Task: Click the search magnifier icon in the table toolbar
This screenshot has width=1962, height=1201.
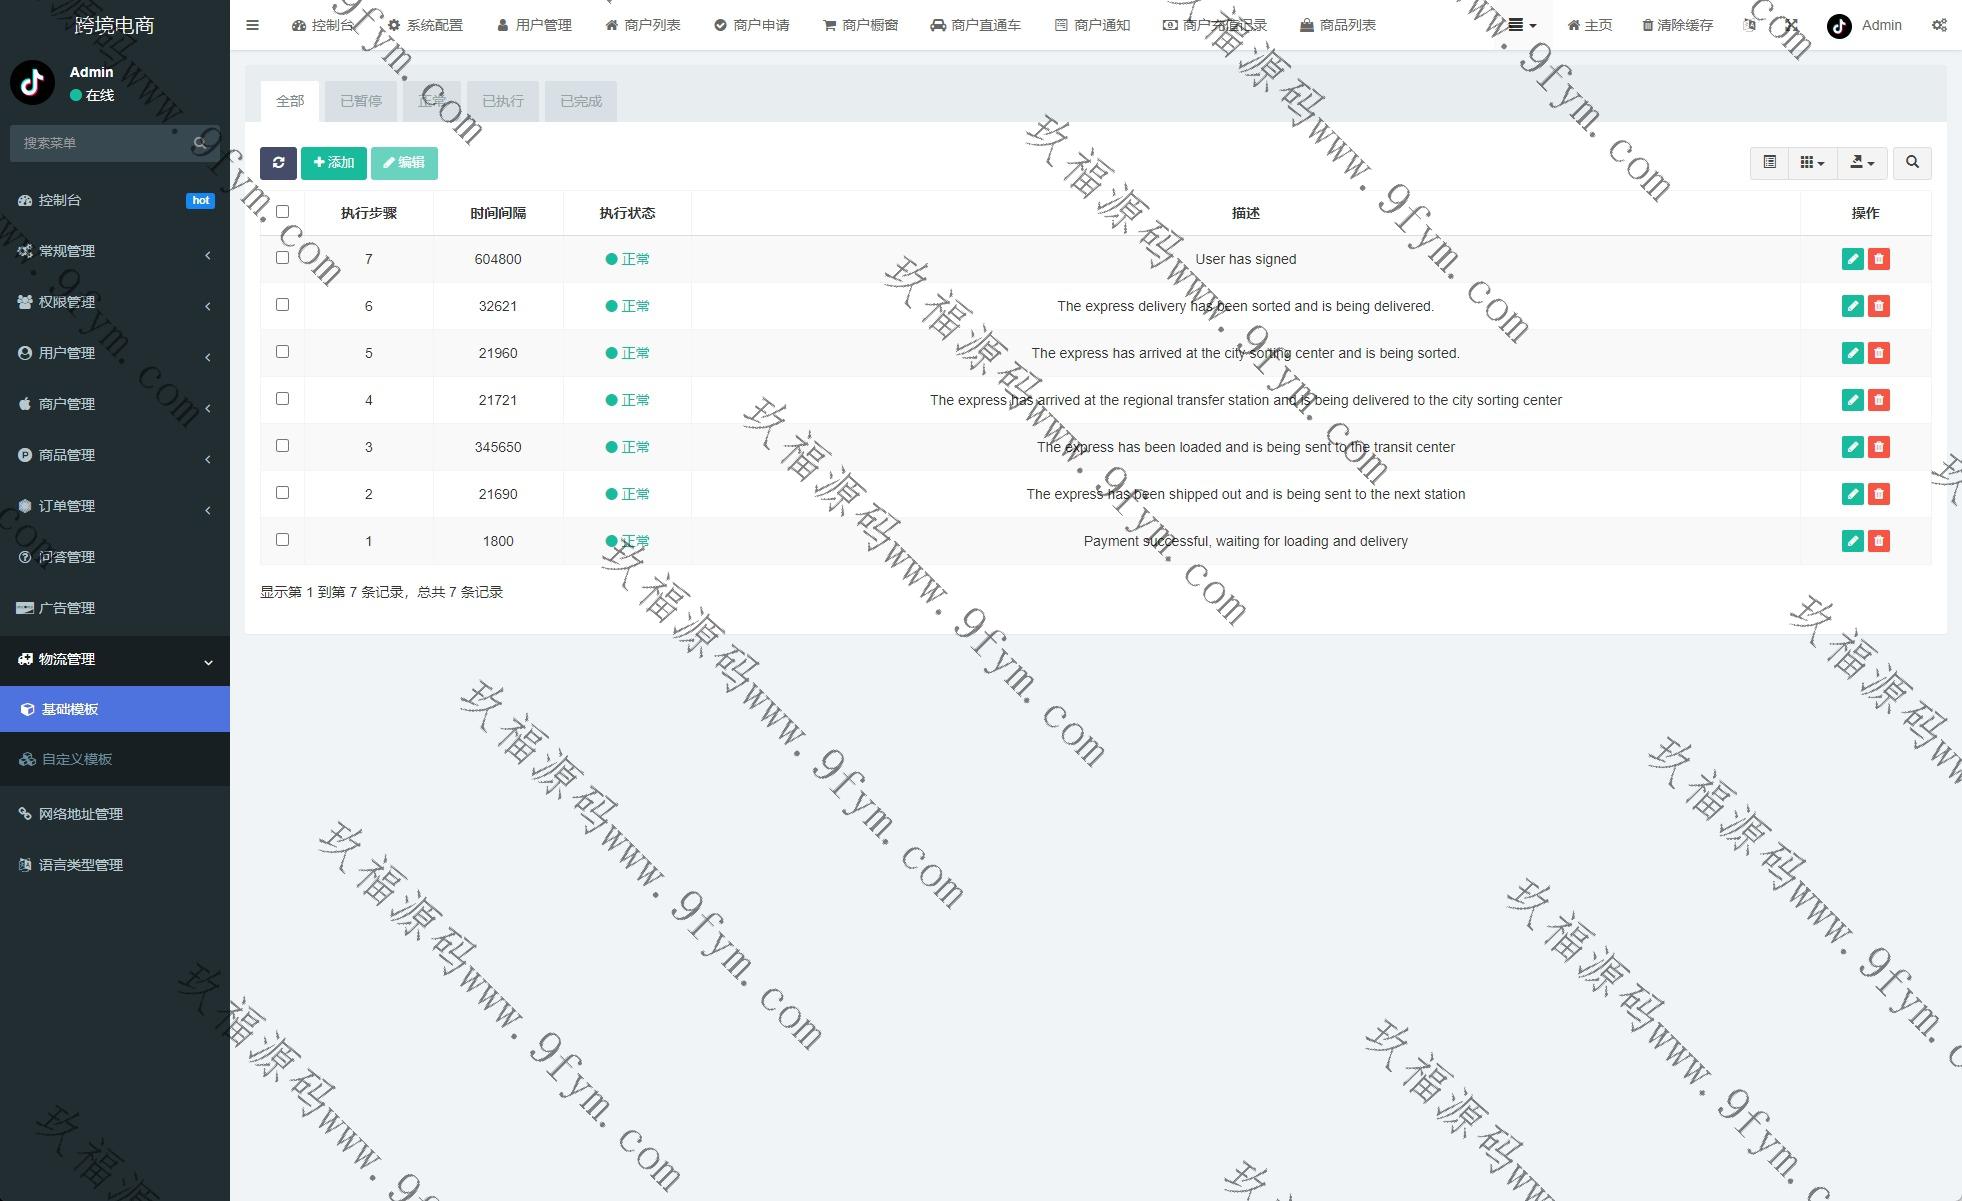Action: pos(1912,163)
